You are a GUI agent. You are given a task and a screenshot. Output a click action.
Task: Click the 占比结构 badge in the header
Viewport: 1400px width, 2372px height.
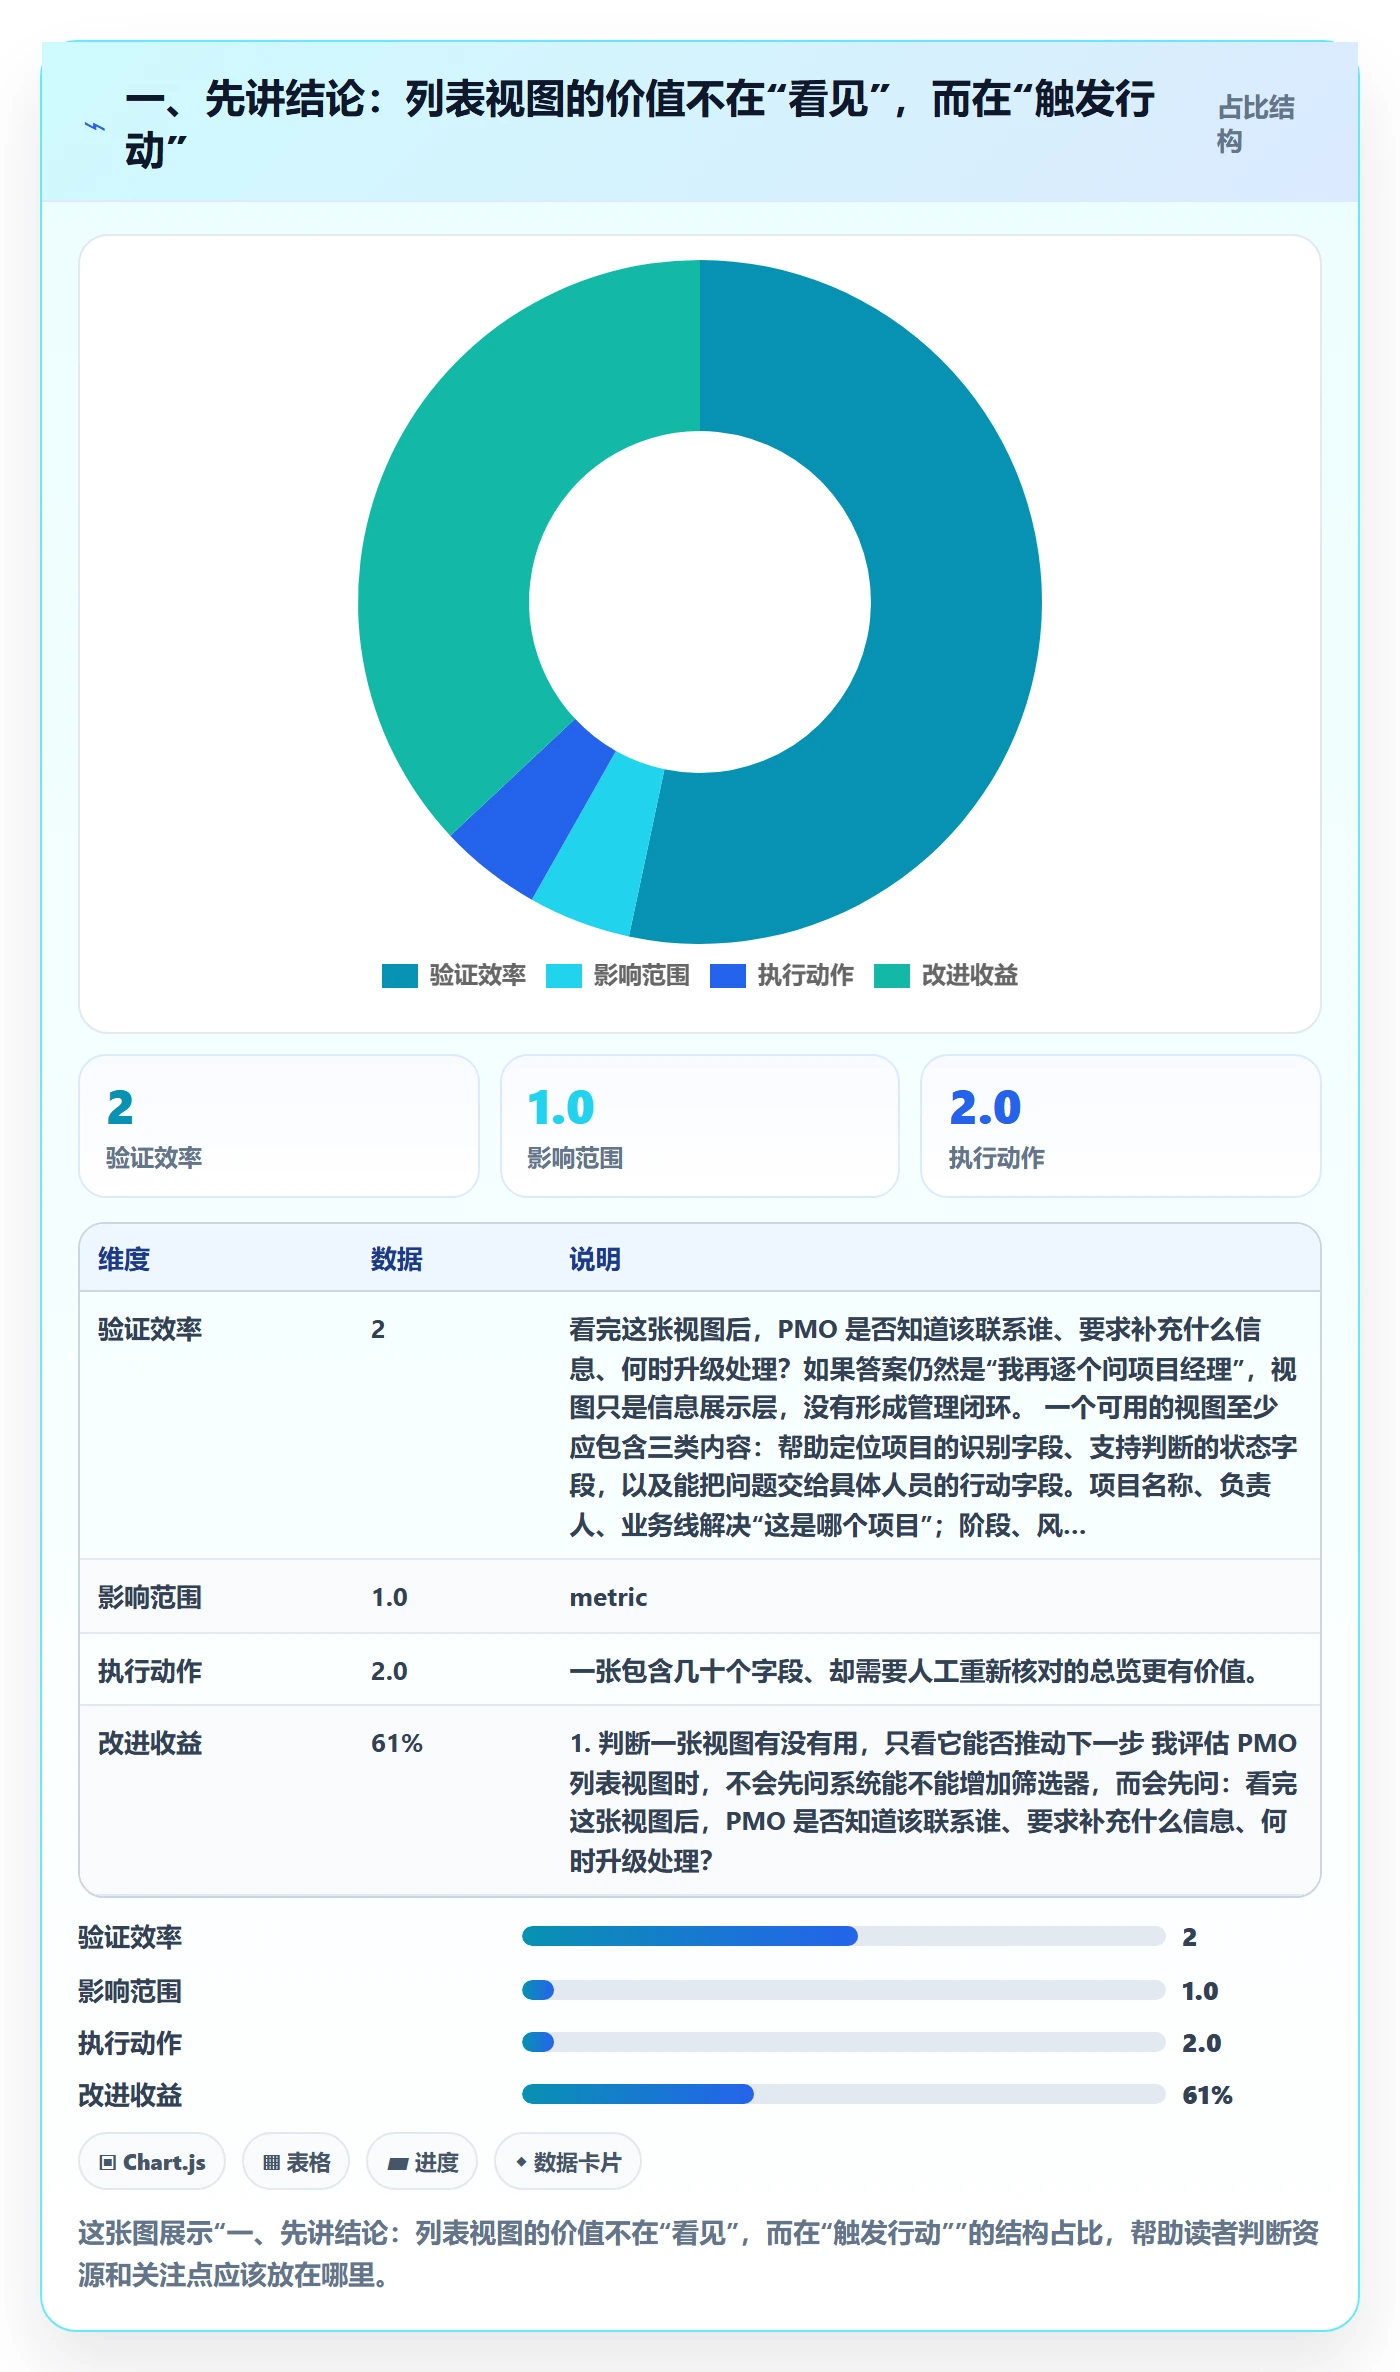[x=1256, y=124]
